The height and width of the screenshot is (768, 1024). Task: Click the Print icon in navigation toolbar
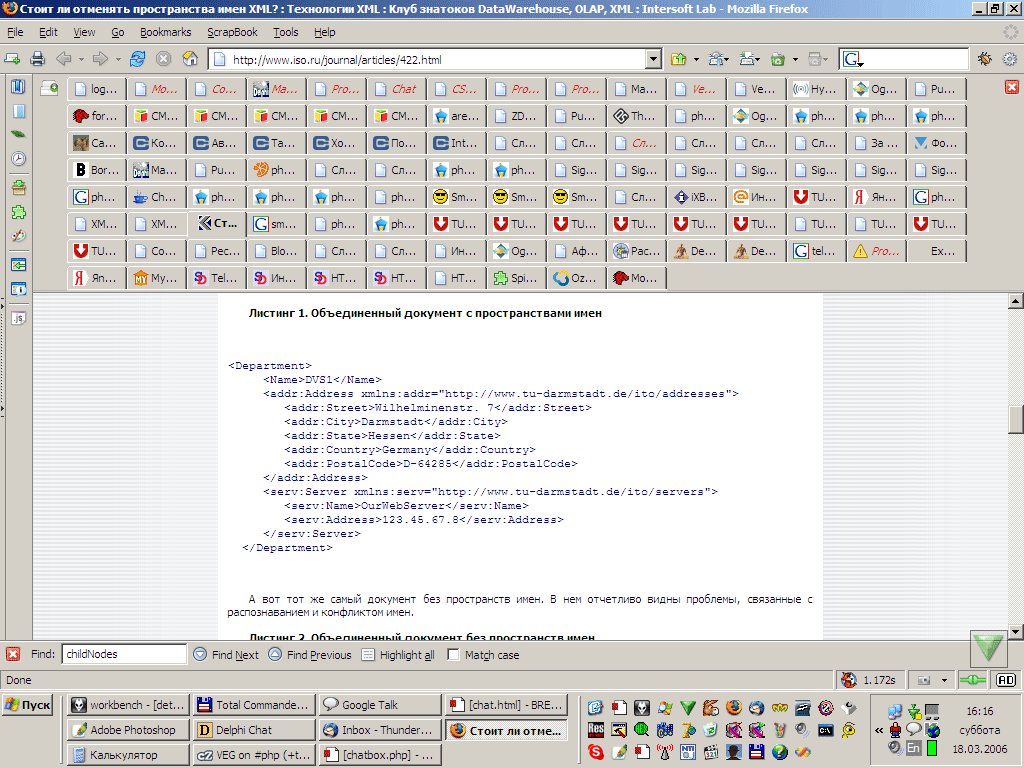(37, 59)
